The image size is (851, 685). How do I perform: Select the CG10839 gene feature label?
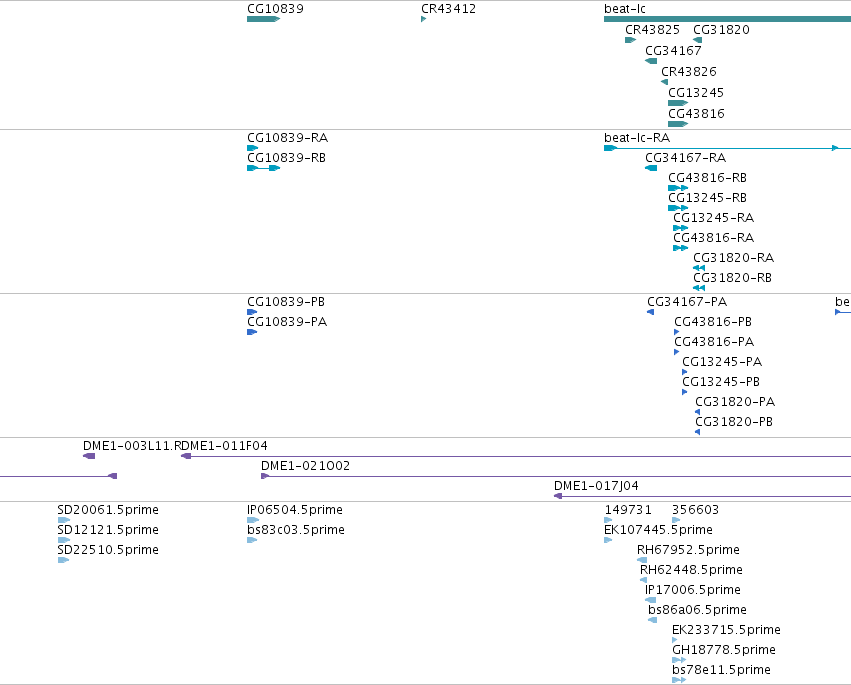(x=275, y=9)
